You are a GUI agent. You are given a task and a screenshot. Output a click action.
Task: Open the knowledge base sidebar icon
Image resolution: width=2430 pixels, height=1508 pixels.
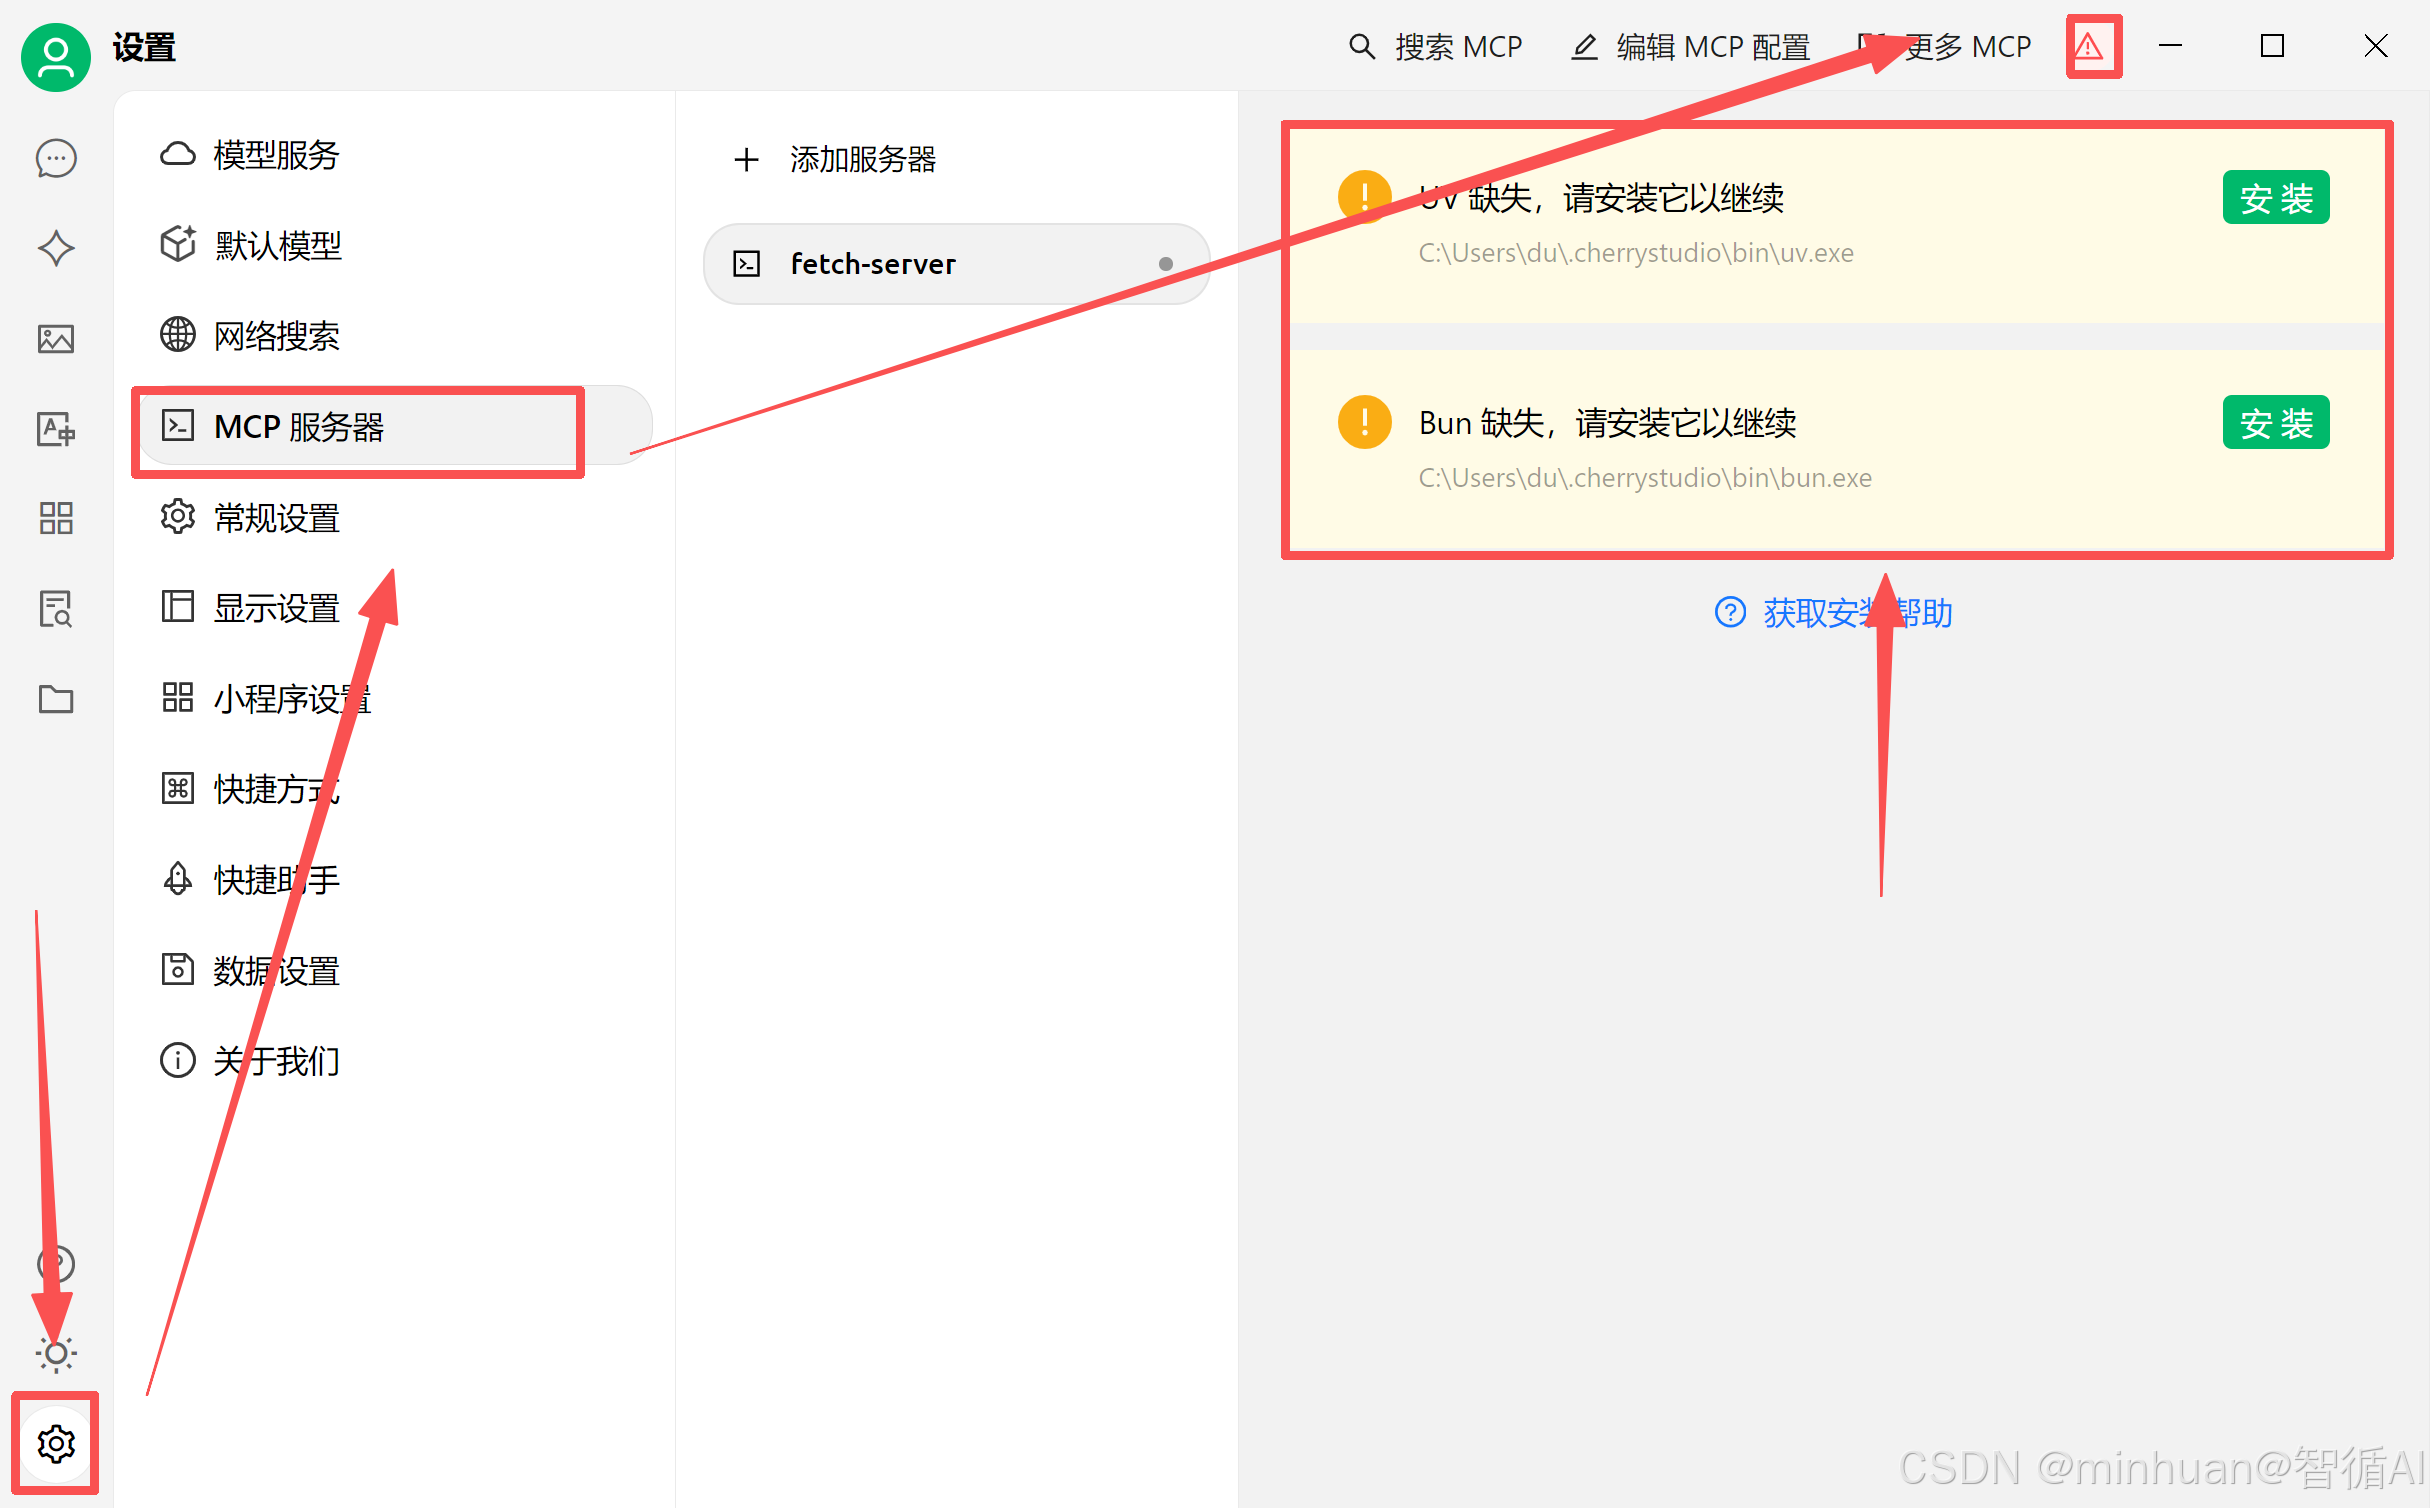click(x=56, y=608)
